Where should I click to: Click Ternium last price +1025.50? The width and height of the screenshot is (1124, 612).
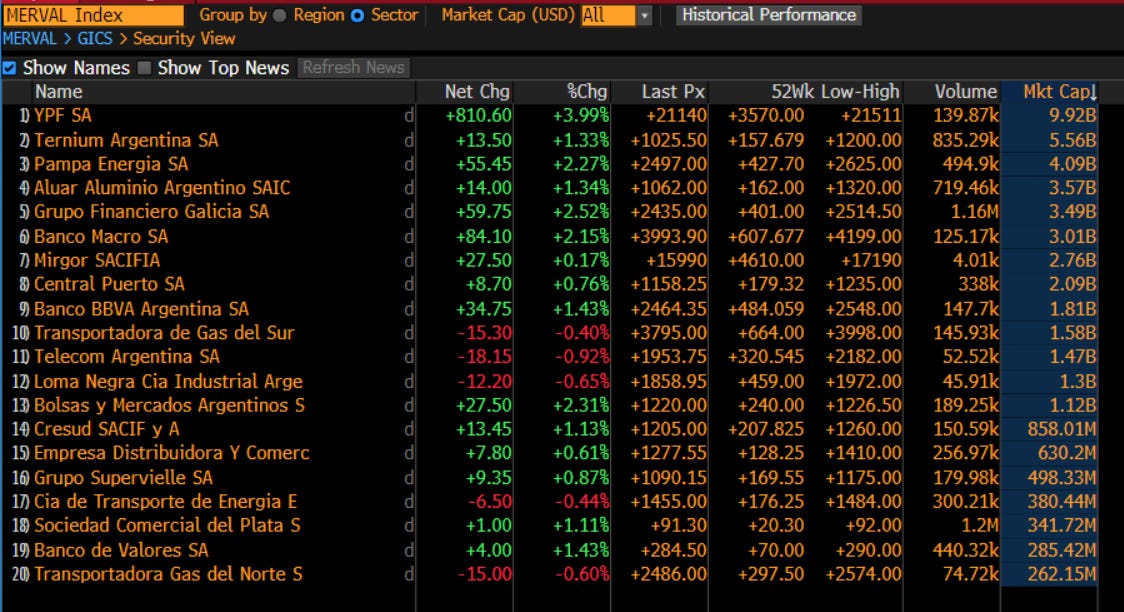[668, 140]
